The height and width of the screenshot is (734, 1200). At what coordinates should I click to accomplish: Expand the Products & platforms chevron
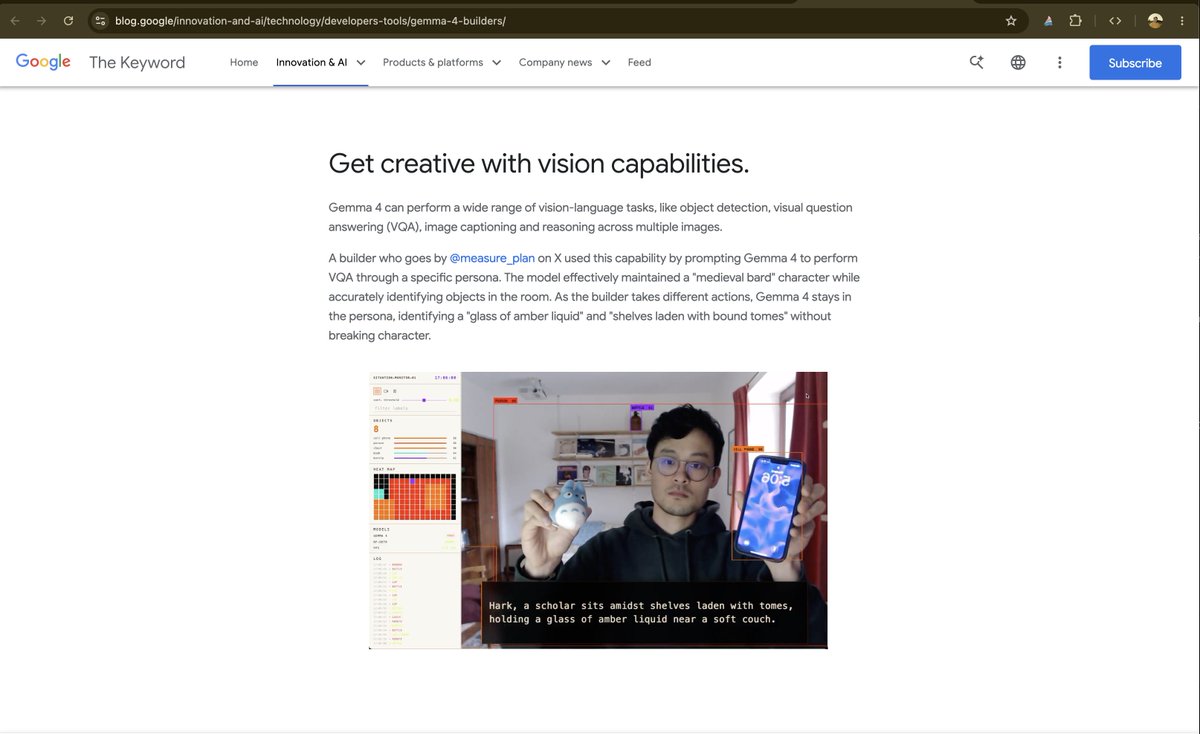(497, 62)
